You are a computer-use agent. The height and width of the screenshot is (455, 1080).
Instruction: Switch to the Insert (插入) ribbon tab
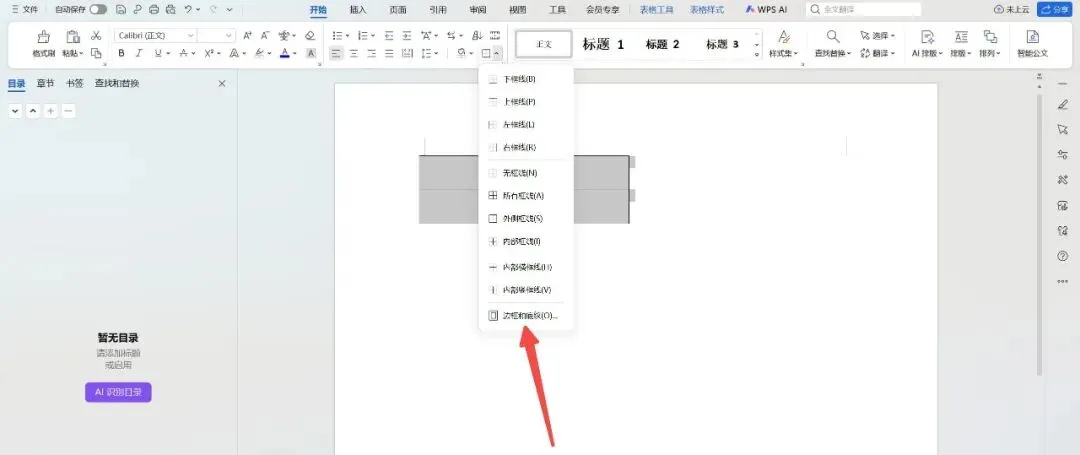coord(358,10)
